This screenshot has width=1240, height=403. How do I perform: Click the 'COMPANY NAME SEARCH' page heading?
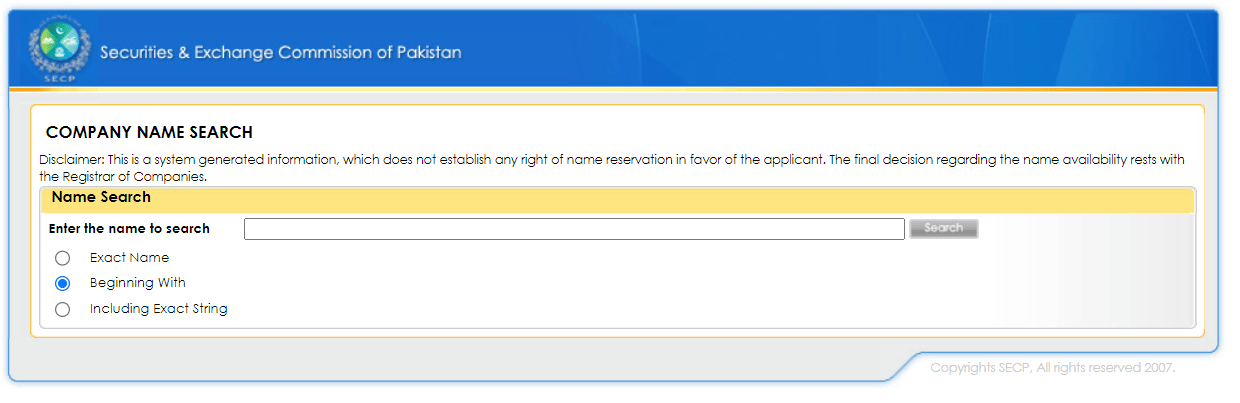pos(149,132)
